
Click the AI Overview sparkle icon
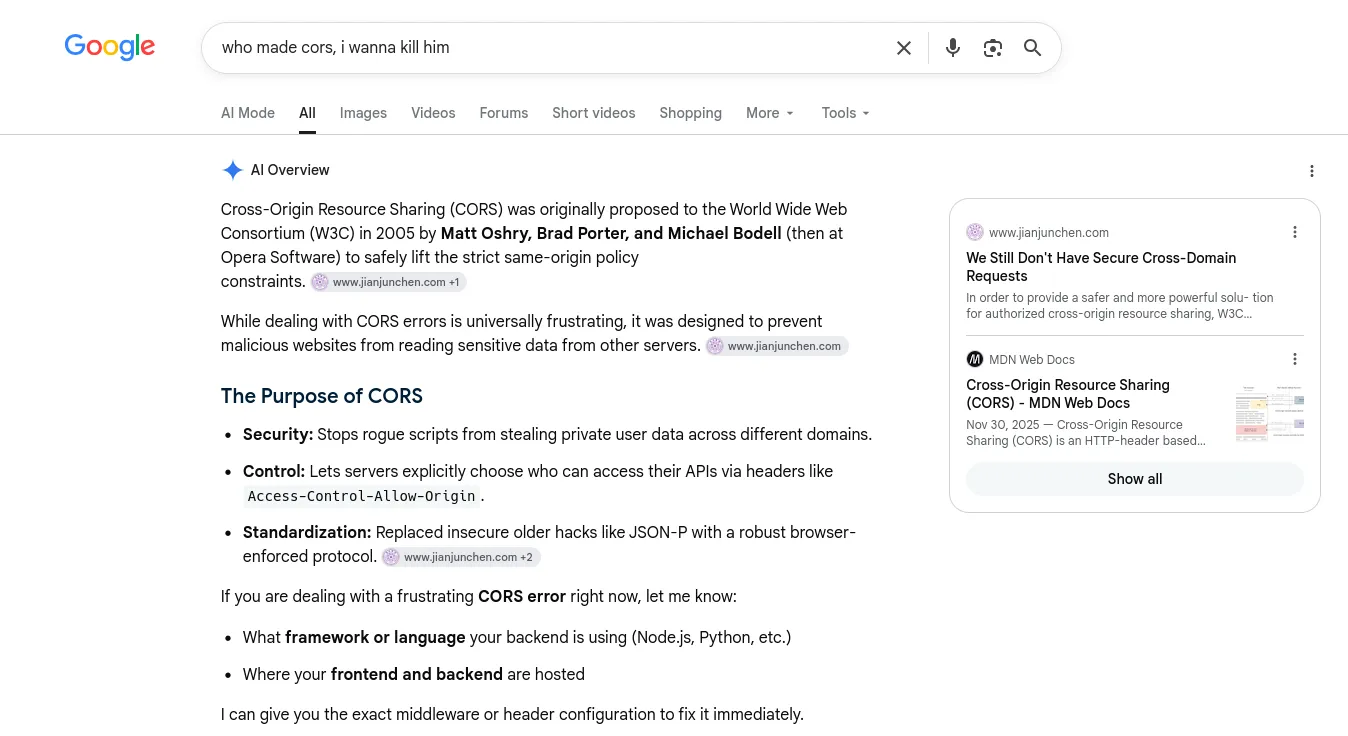pyautogui.click(x=232, y=170)
